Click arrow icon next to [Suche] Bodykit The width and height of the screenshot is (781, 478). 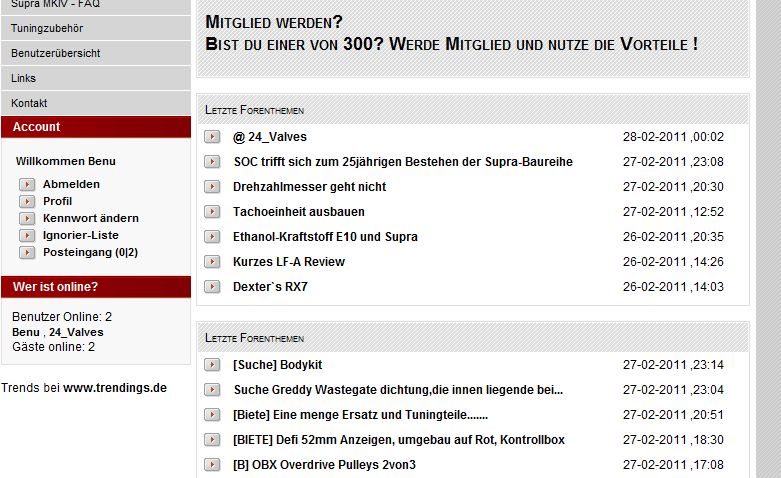click(x=212, y=364)
